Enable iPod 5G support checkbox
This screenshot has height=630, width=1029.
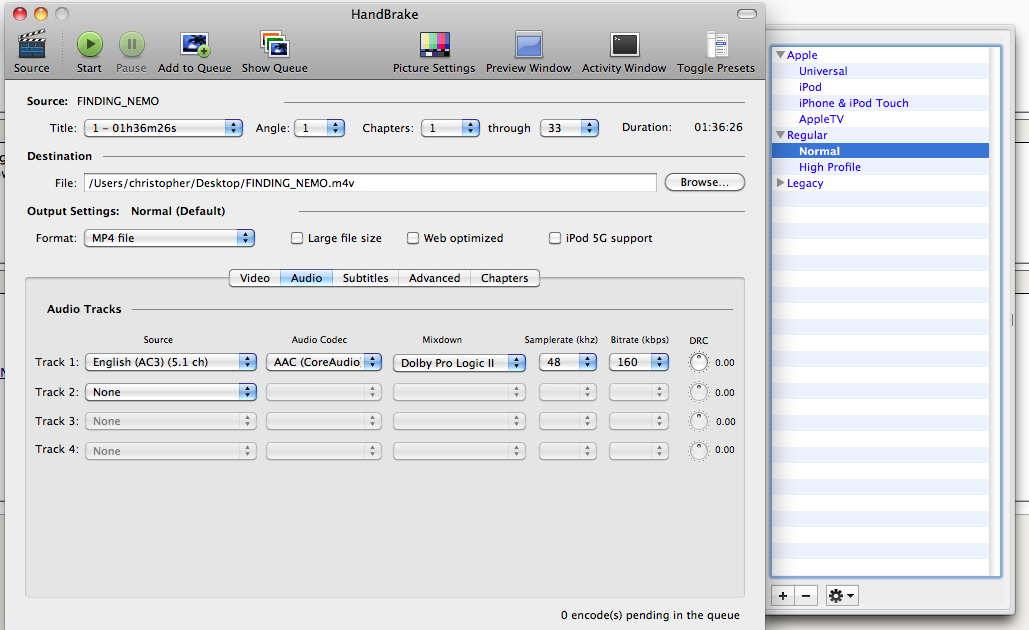point(555,238)
